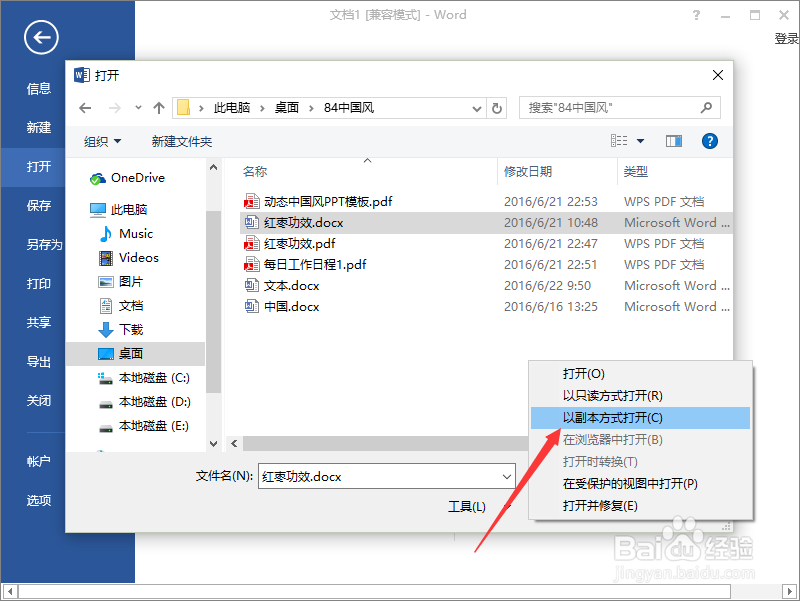Expand the 文件名 combo box dropdown

(x=507, y=477)
